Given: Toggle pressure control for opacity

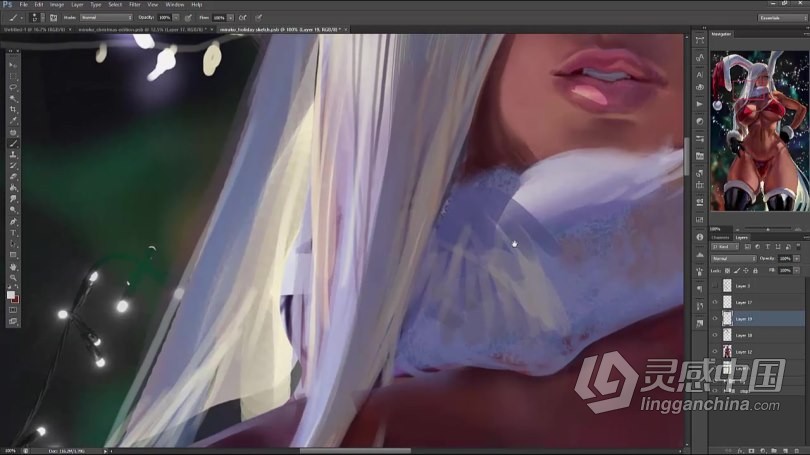Looking at the screenshot, I should [x=189, y=18].
